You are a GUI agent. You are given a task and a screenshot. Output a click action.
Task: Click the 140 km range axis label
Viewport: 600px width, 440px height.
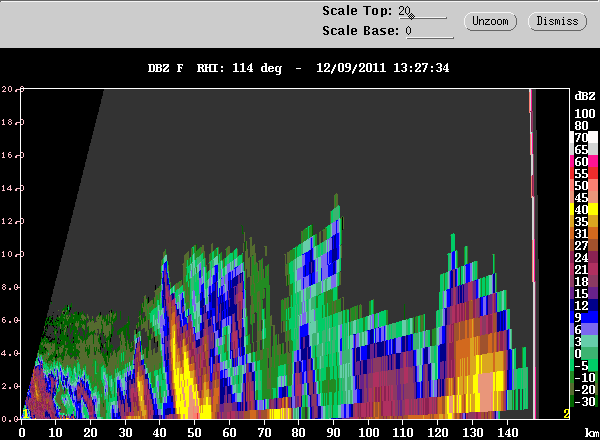[x=507, y=433]
